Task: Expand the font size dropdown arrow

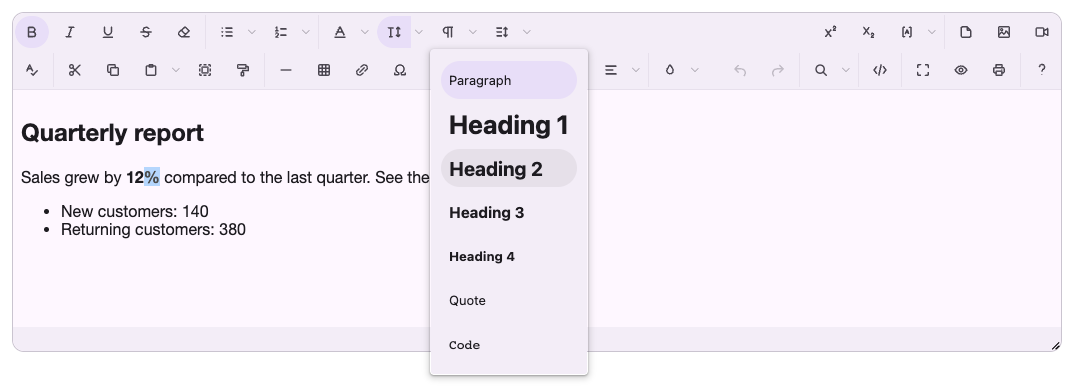Action: [419, 32]
